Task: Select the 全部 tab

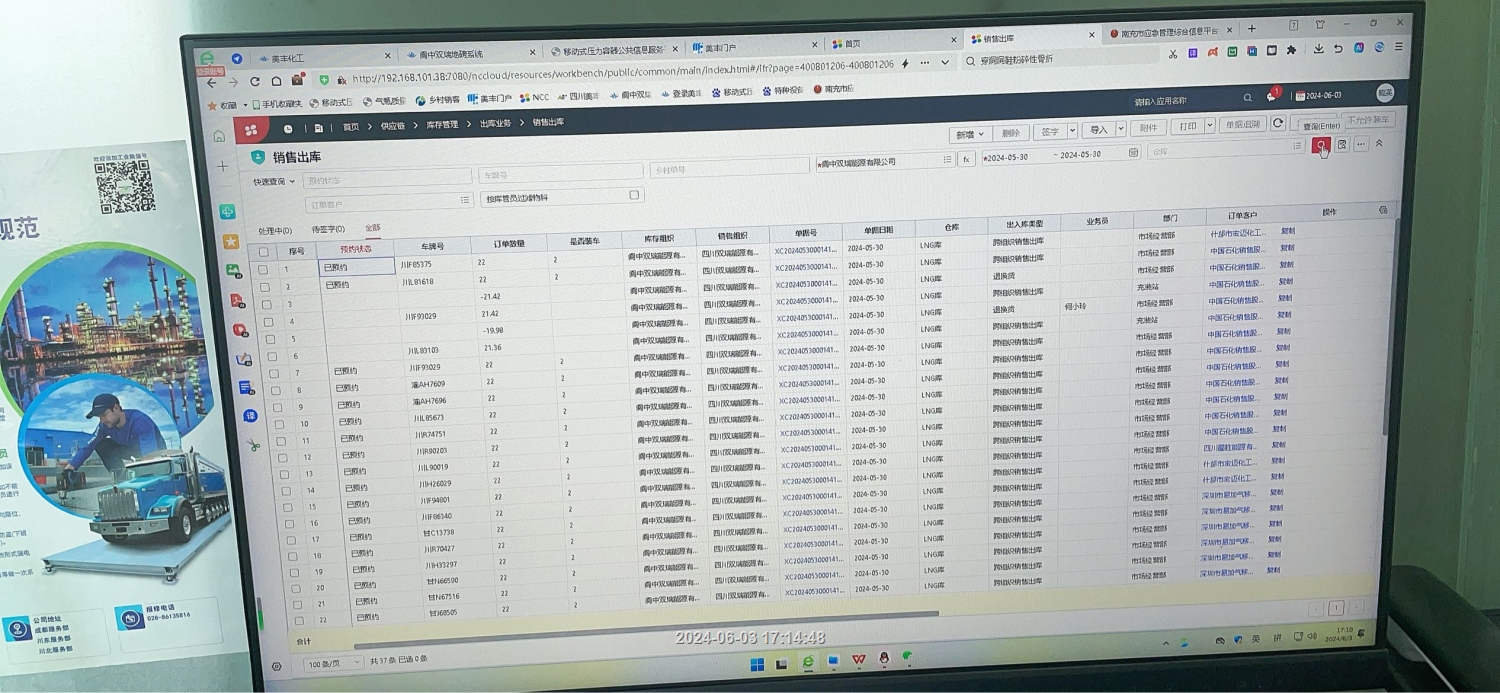Action: [373, 228]
